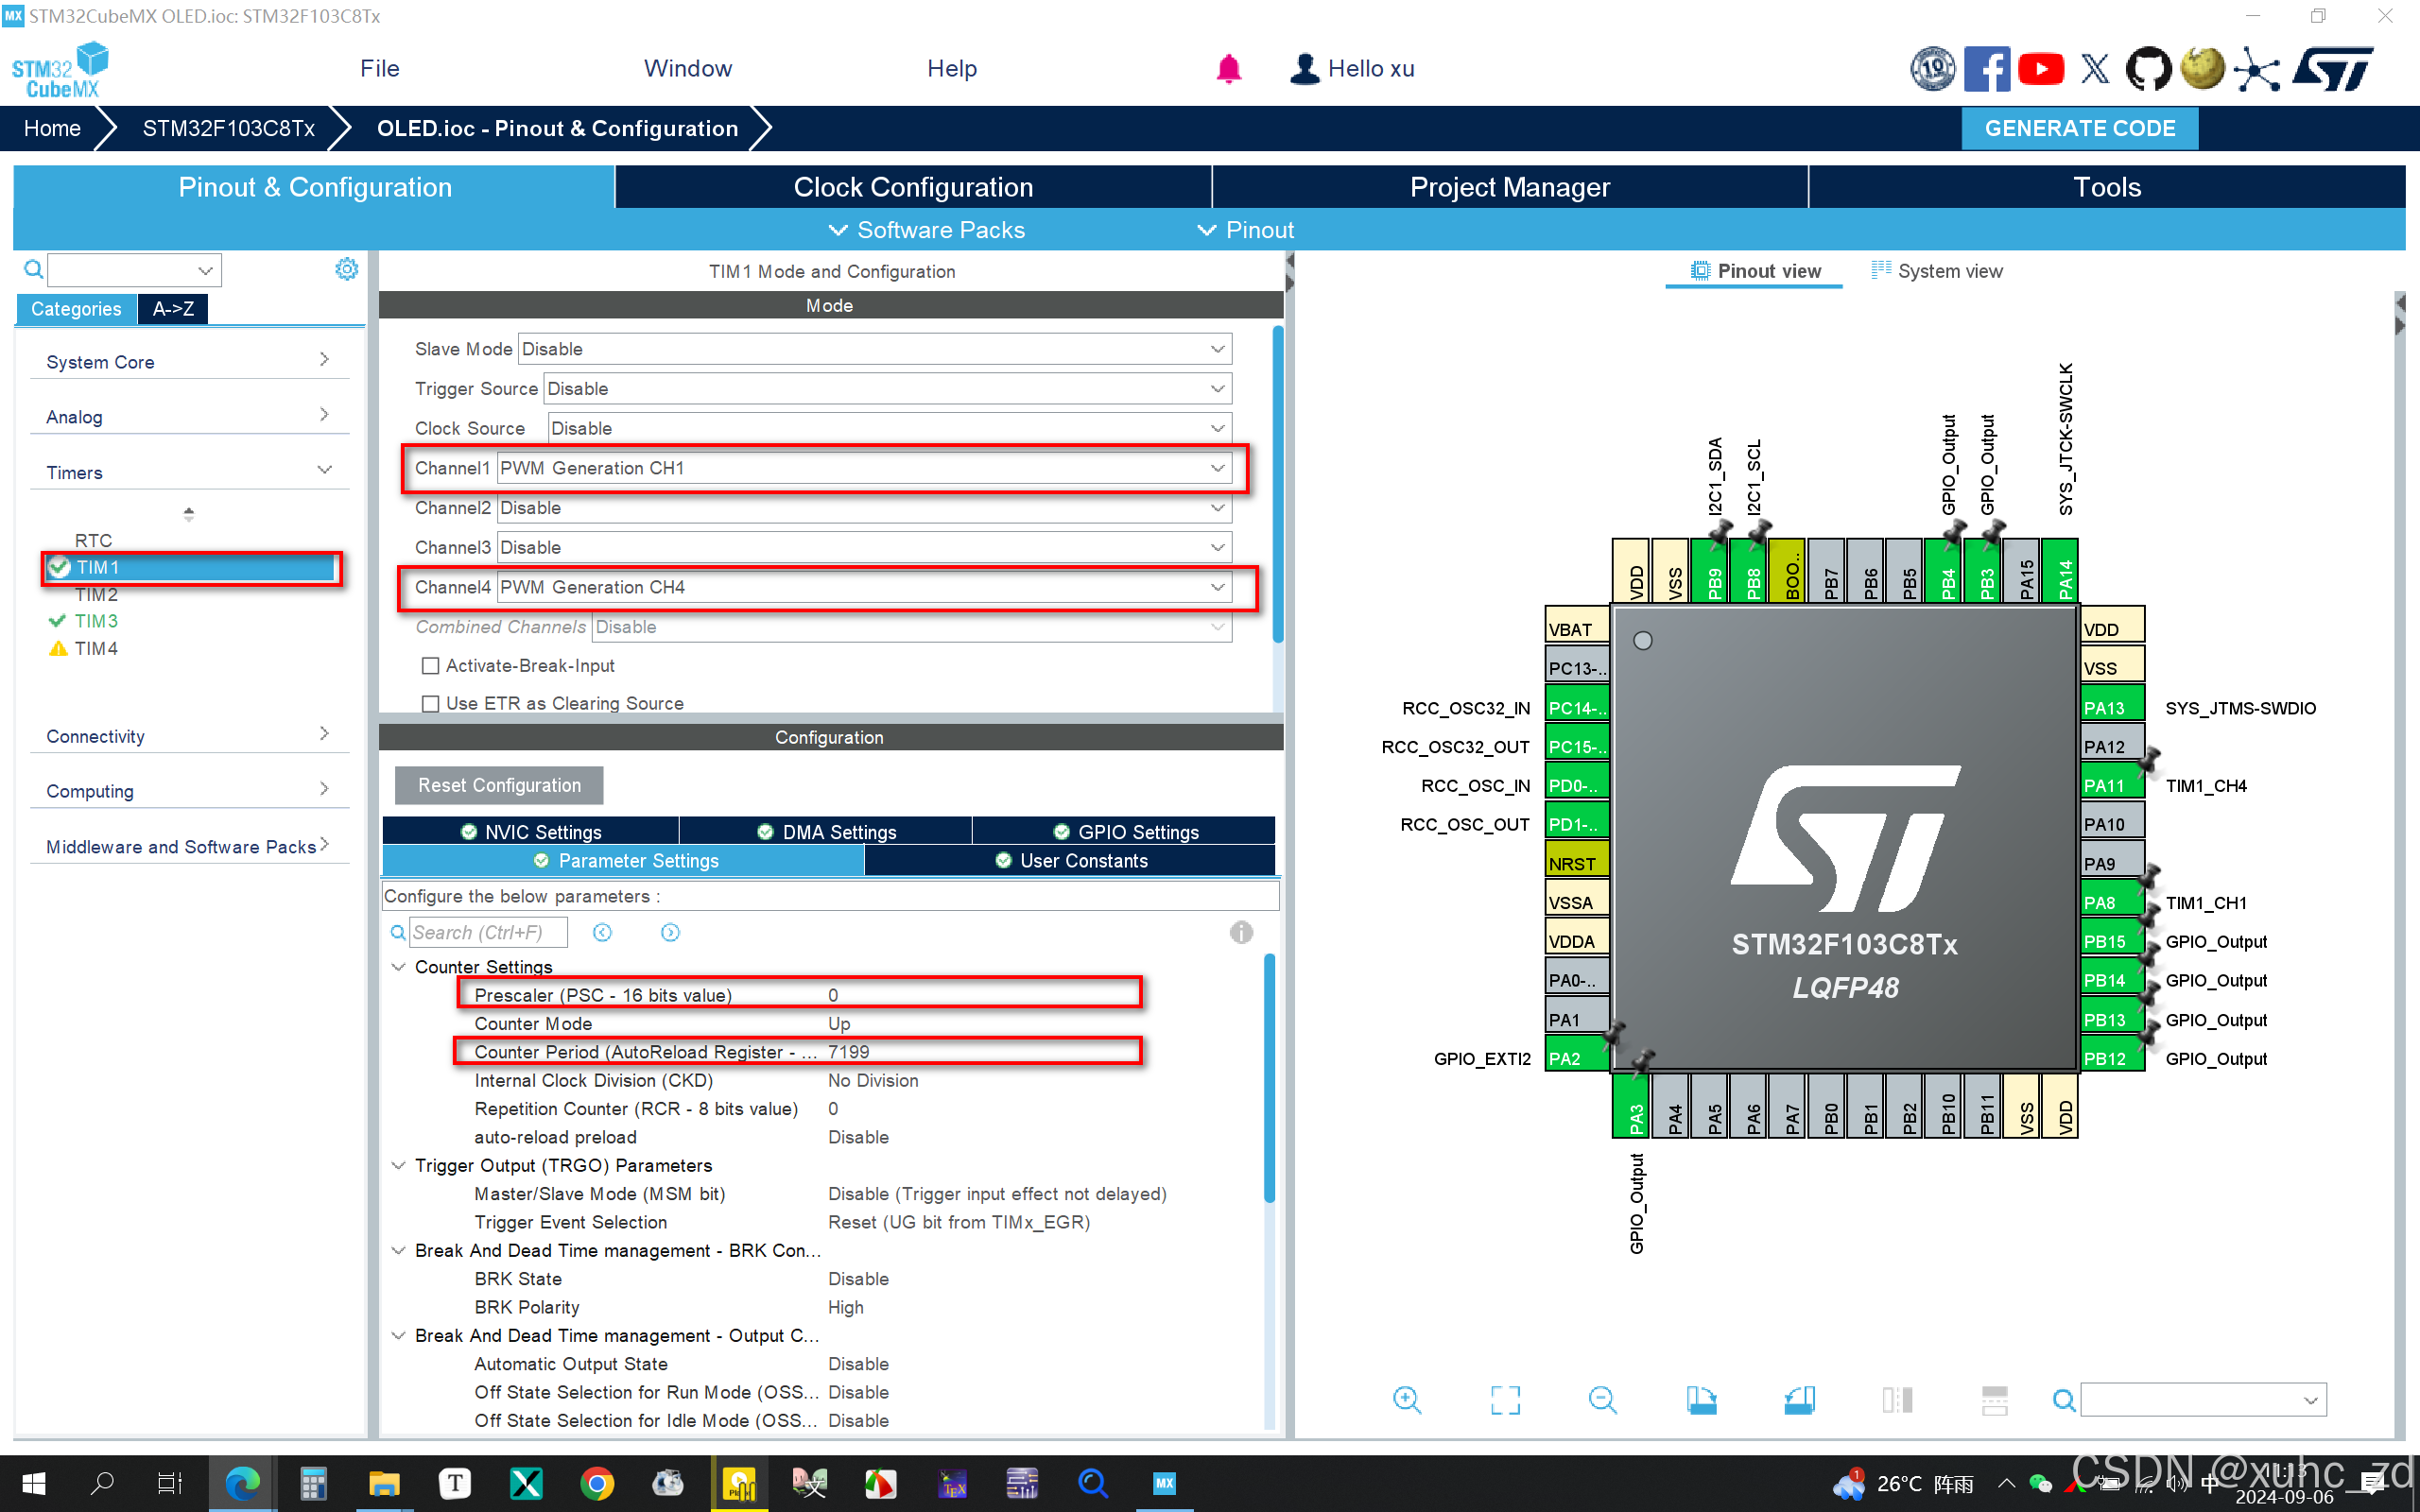
Task: Open the Channel4 PWM Generation dropdown
Action: click(864, 587)
